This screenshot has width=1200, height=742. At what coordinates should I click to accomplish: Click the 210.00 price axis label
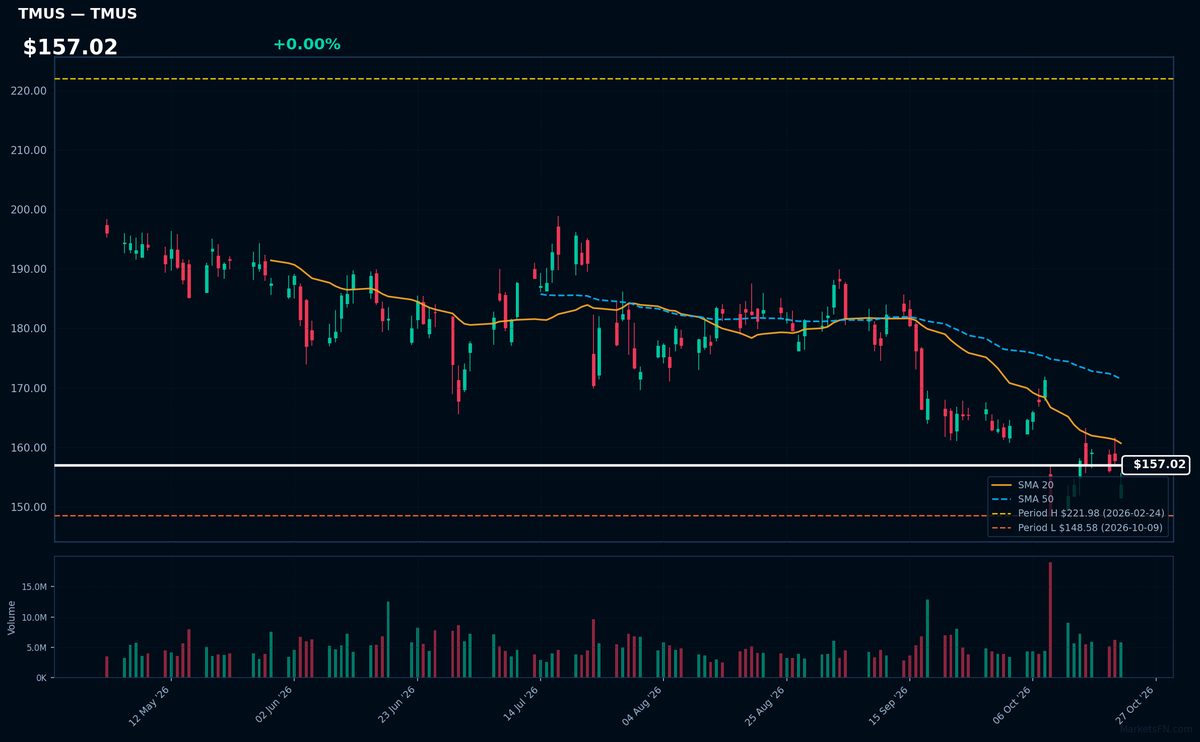29,151
